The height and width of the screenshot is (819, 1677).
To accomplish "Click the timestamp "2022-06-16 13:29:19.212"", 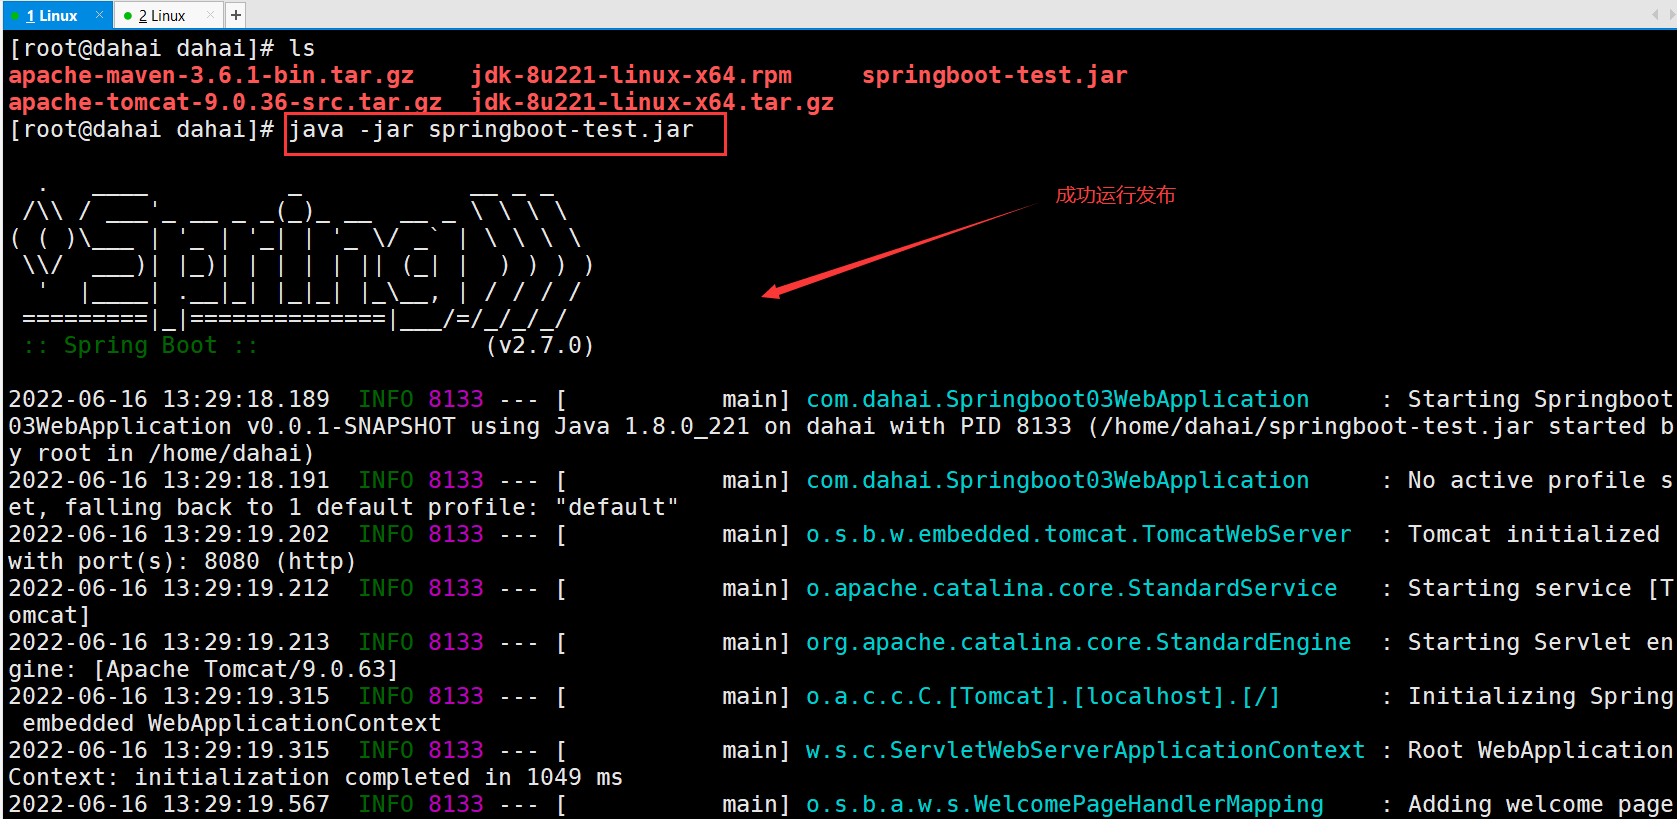I will (x=169, y=589).
